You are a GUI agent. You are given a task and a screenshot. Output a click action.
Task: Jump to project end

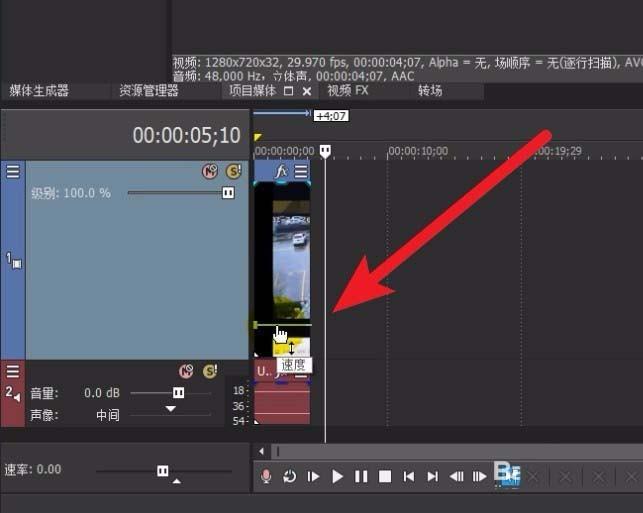coord(432,477)
